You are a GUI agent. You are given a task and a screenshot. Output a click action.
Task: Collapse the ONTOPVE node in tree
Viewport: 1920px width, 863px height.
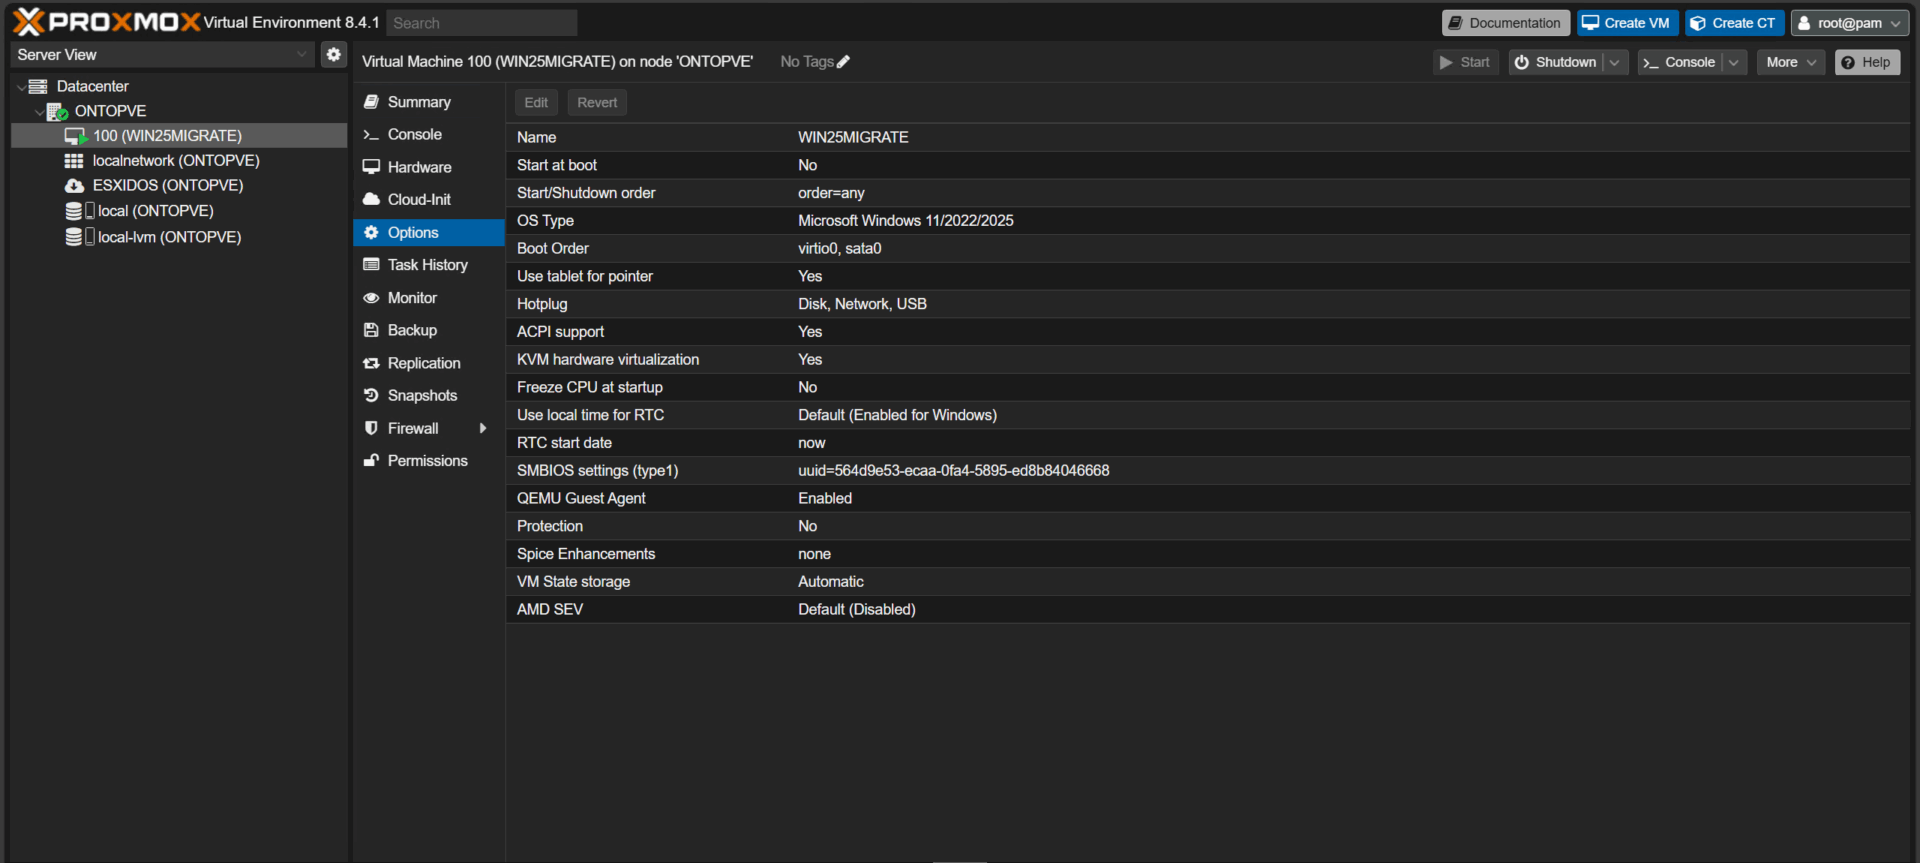39,112
